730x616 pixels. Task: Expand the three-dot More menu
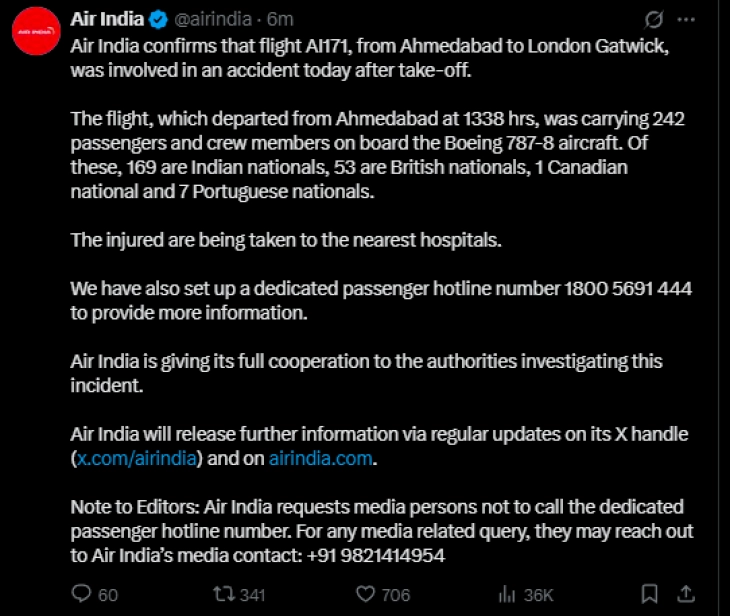tap(685, 19)
